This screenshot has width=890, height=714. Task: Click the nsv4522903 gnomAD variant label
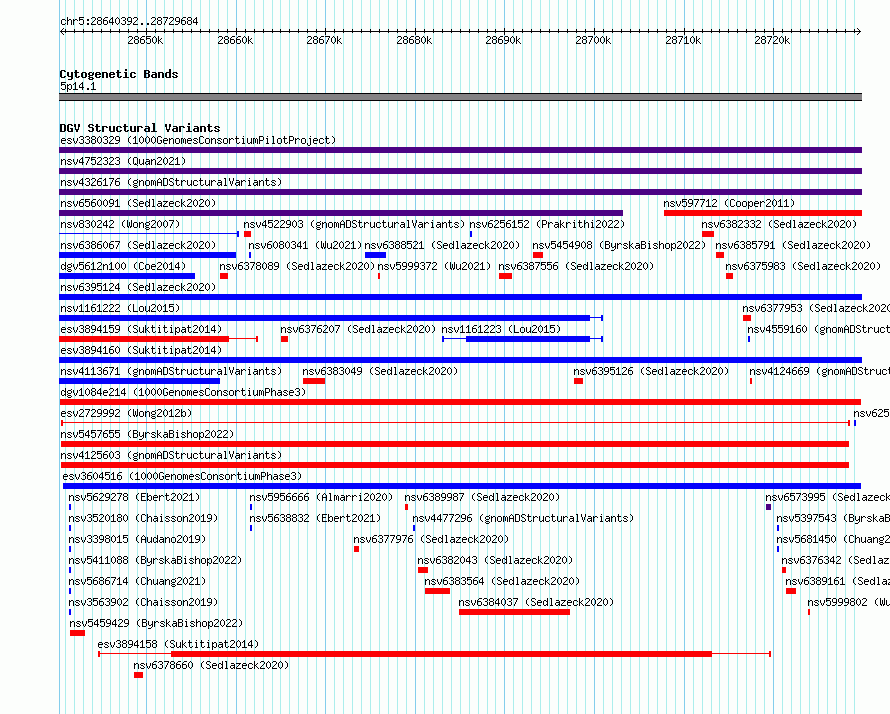click(x=354, y=224)
